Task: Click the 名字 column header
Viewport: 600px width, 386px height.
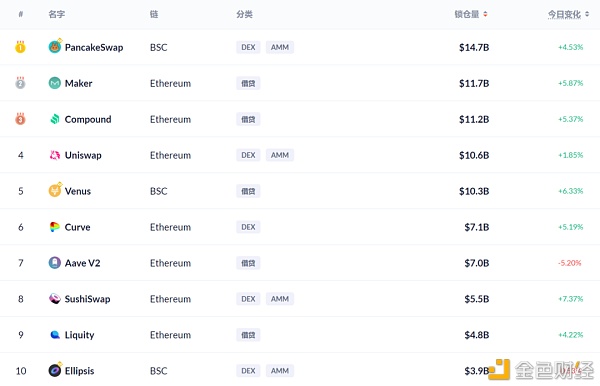Action: point(57,14)
